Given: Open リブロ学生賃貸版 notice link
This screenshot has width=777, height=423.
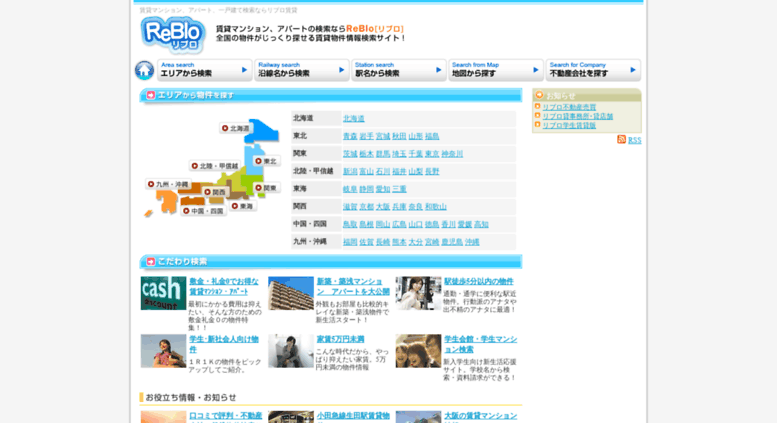Looking at the screenshot, I should [569, 125].
